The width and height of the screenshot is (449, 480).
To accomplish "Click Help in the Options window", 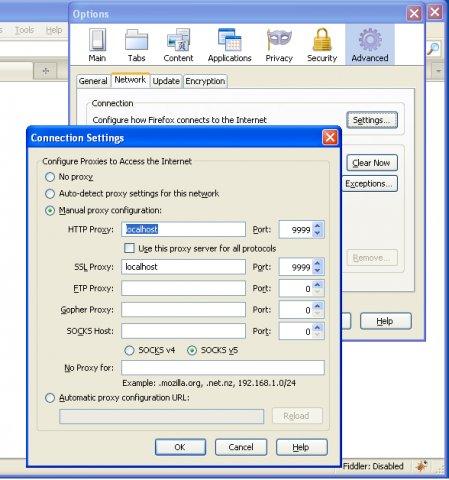I will tap(386, 321).
